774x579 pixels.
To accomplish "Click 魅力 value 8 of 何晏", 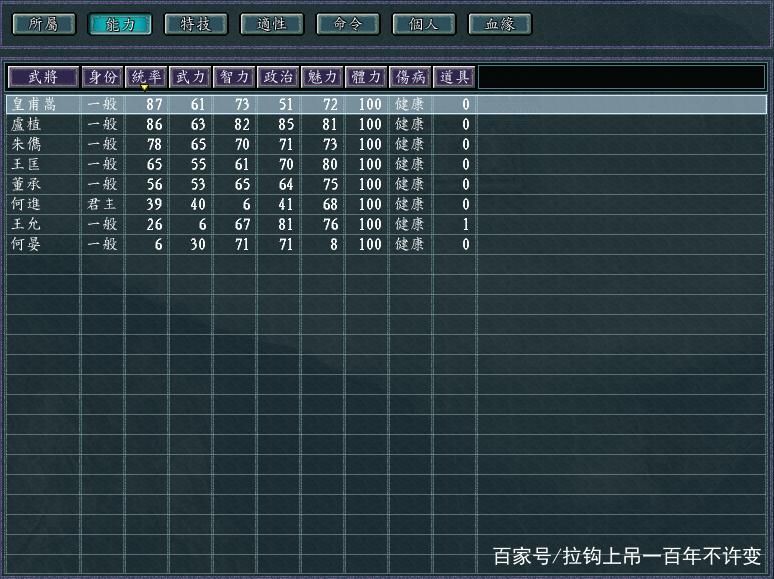I will [x=334, y=244].
